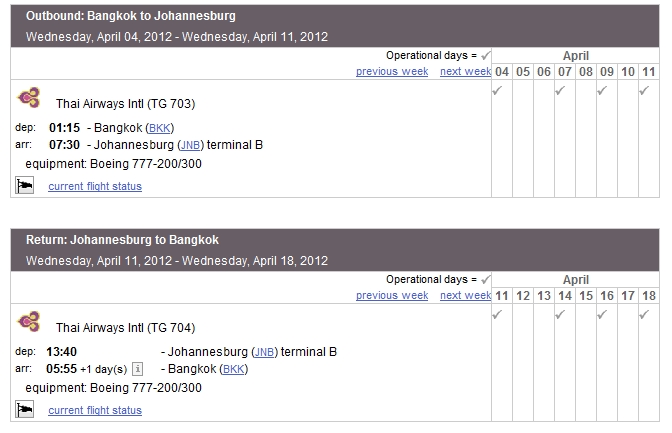
Task: Open the outbound previous week link
Action: (x=392, y=72)
